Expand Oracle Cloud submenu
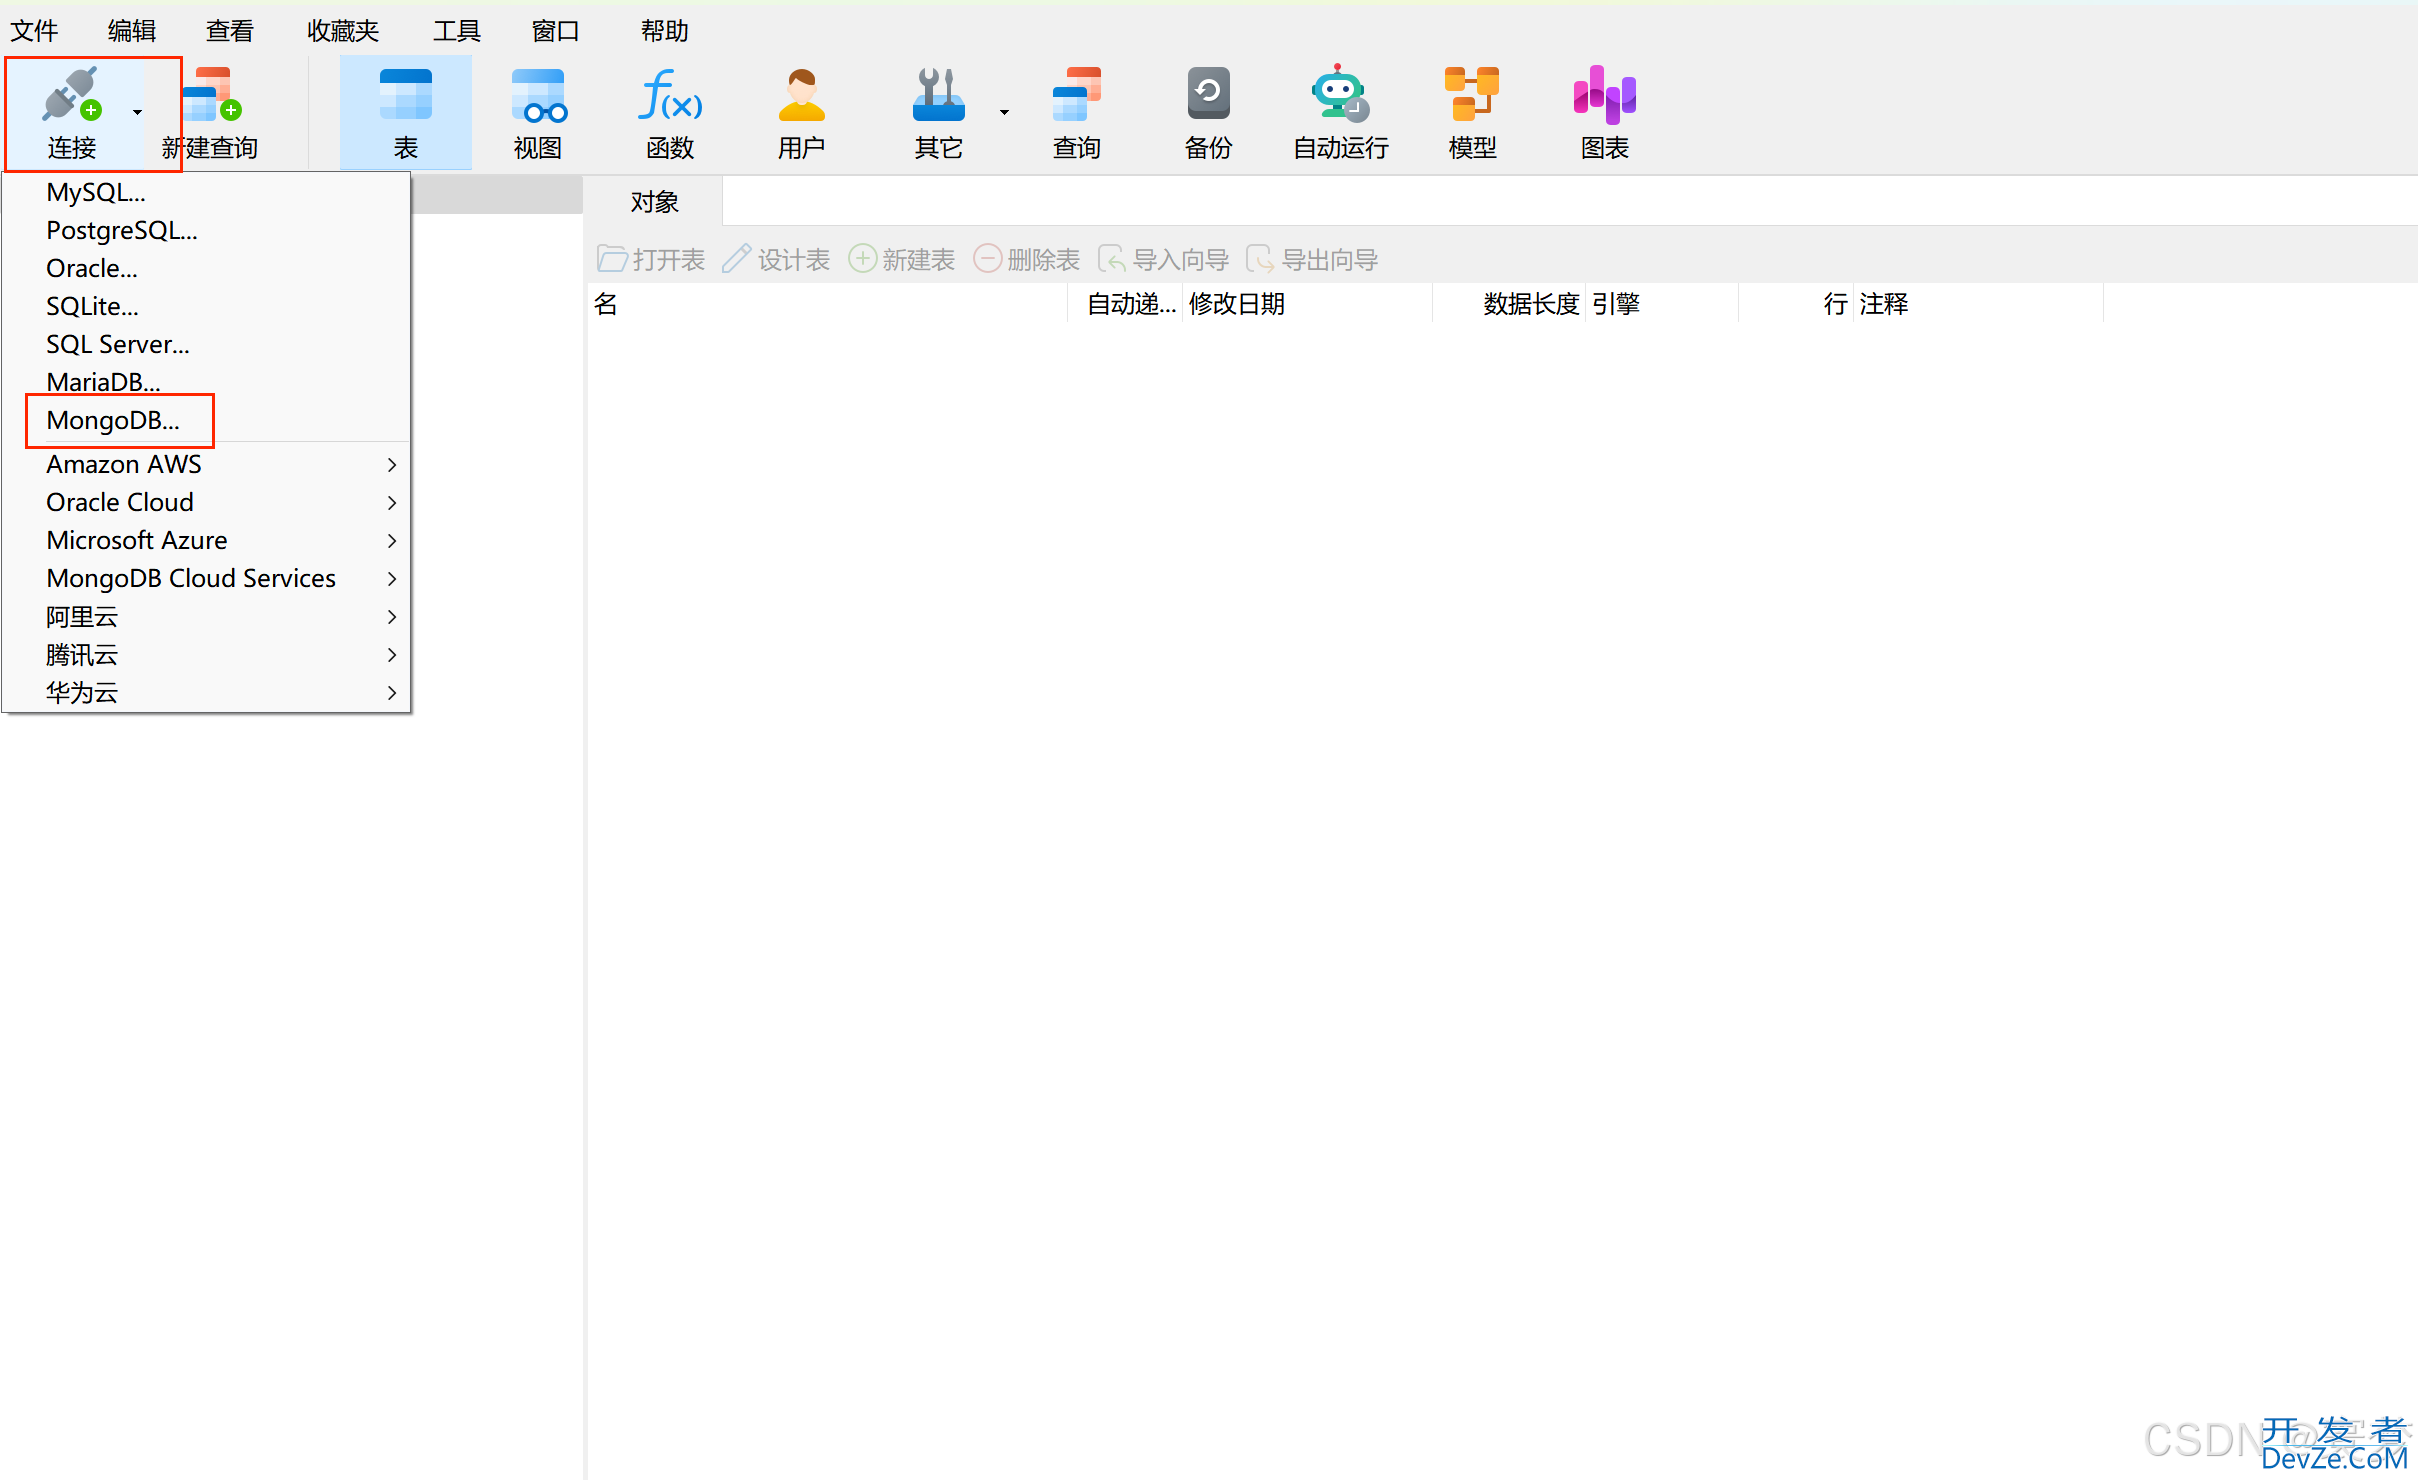This screenshot has width=2418, height=1480. (392, 503)
